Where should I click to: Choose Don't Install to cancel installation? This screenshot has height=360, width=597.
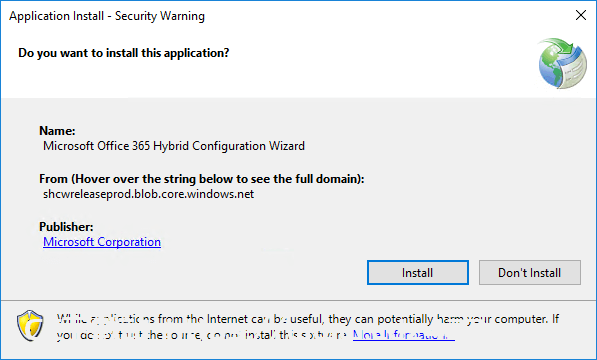530,272
